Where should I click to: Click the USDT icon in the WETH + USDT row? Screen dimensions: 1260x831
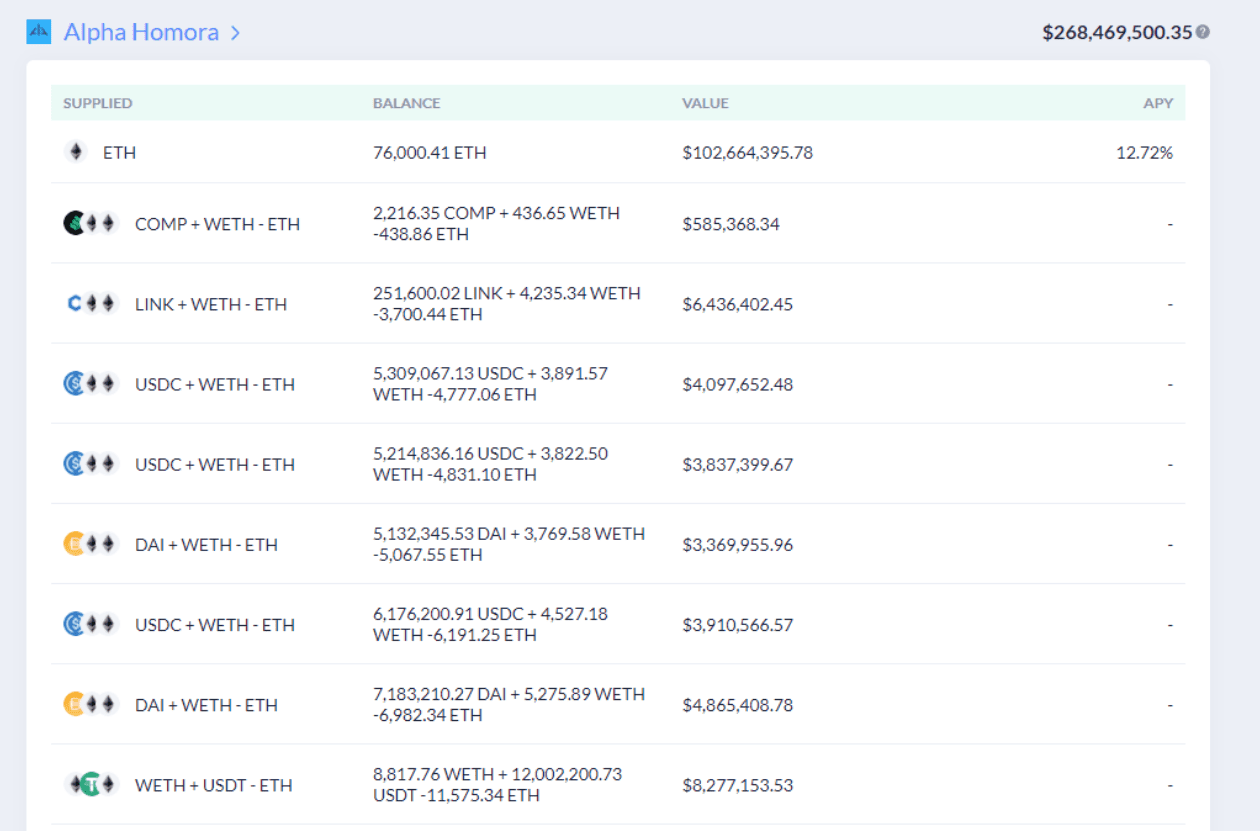pos(91,784)
